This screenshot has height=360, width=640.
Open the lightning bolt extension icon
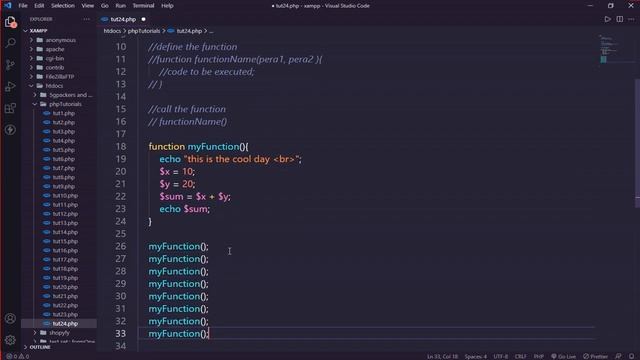[x=10, y=130]
